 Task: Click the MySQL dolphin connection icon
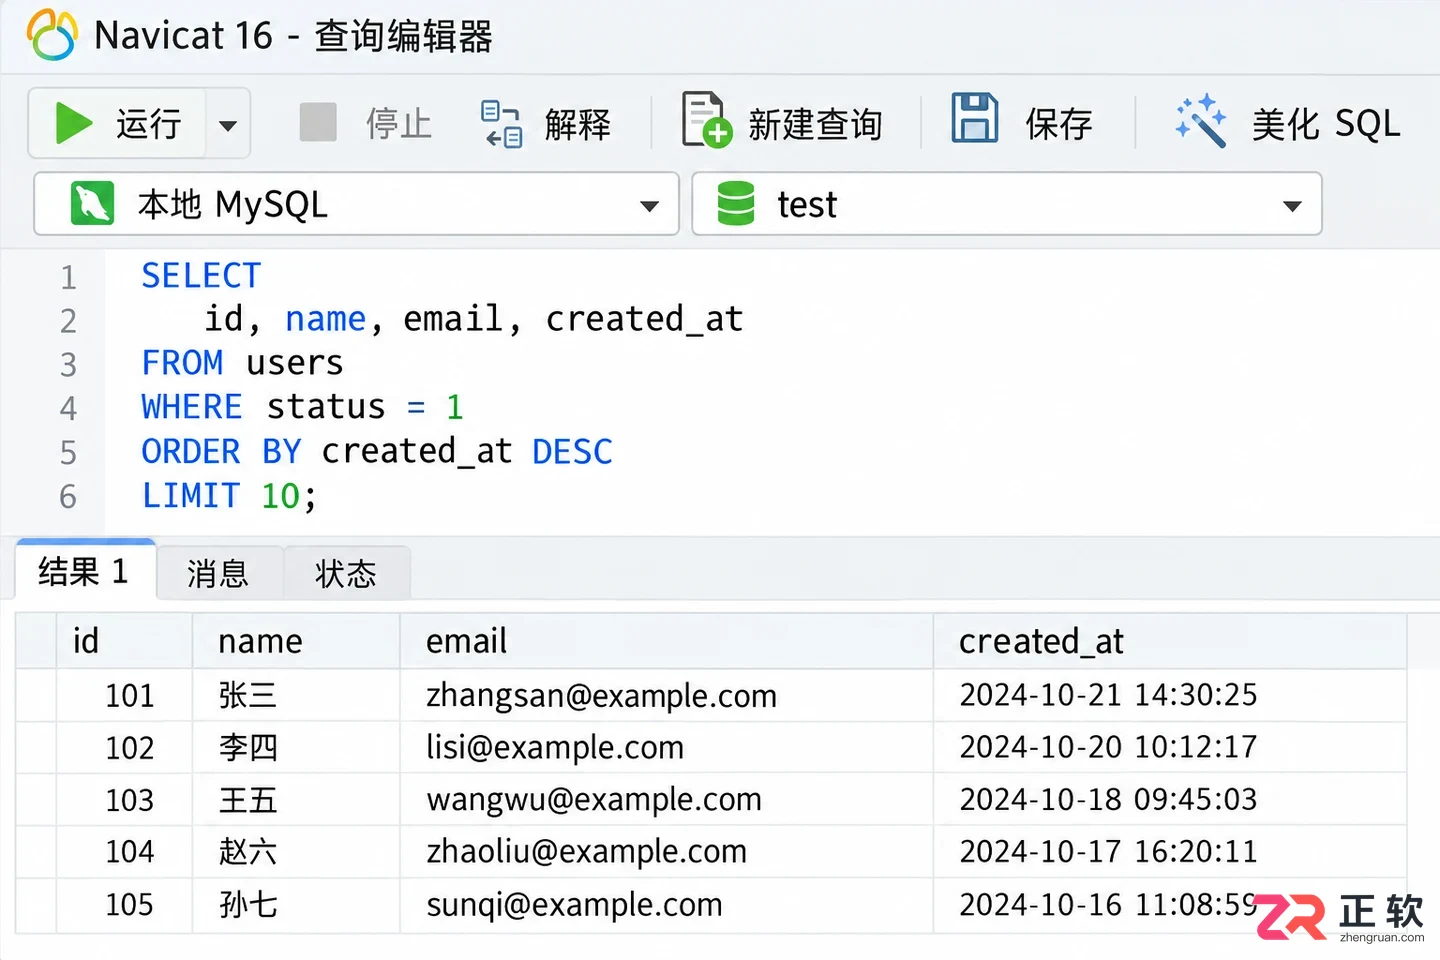[93, 204]
